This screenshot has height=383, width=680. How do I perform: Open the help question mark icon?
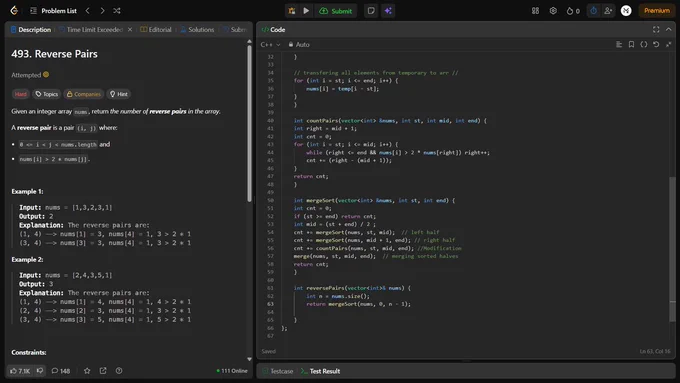click(x=119, y=371)
